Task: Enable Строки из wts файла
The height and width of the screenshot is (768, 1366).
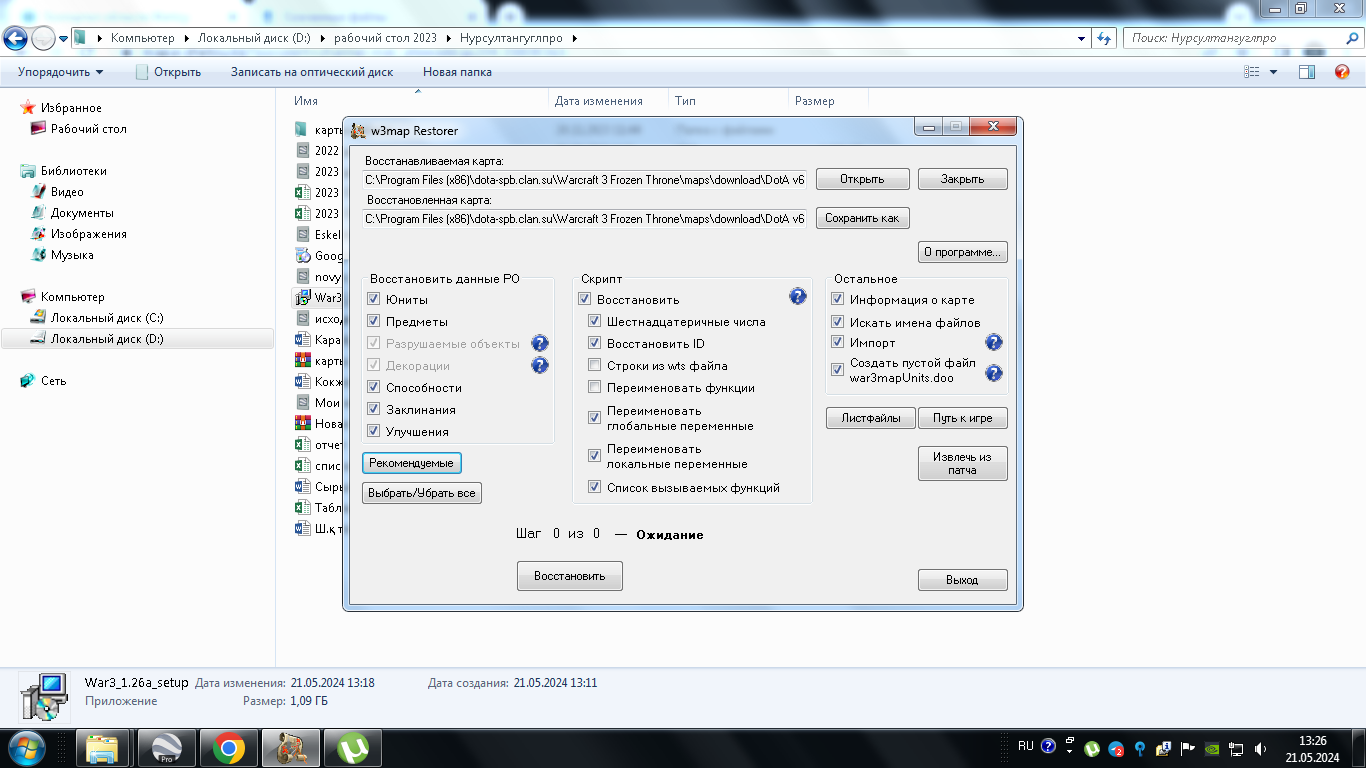Action: [594, 365]
